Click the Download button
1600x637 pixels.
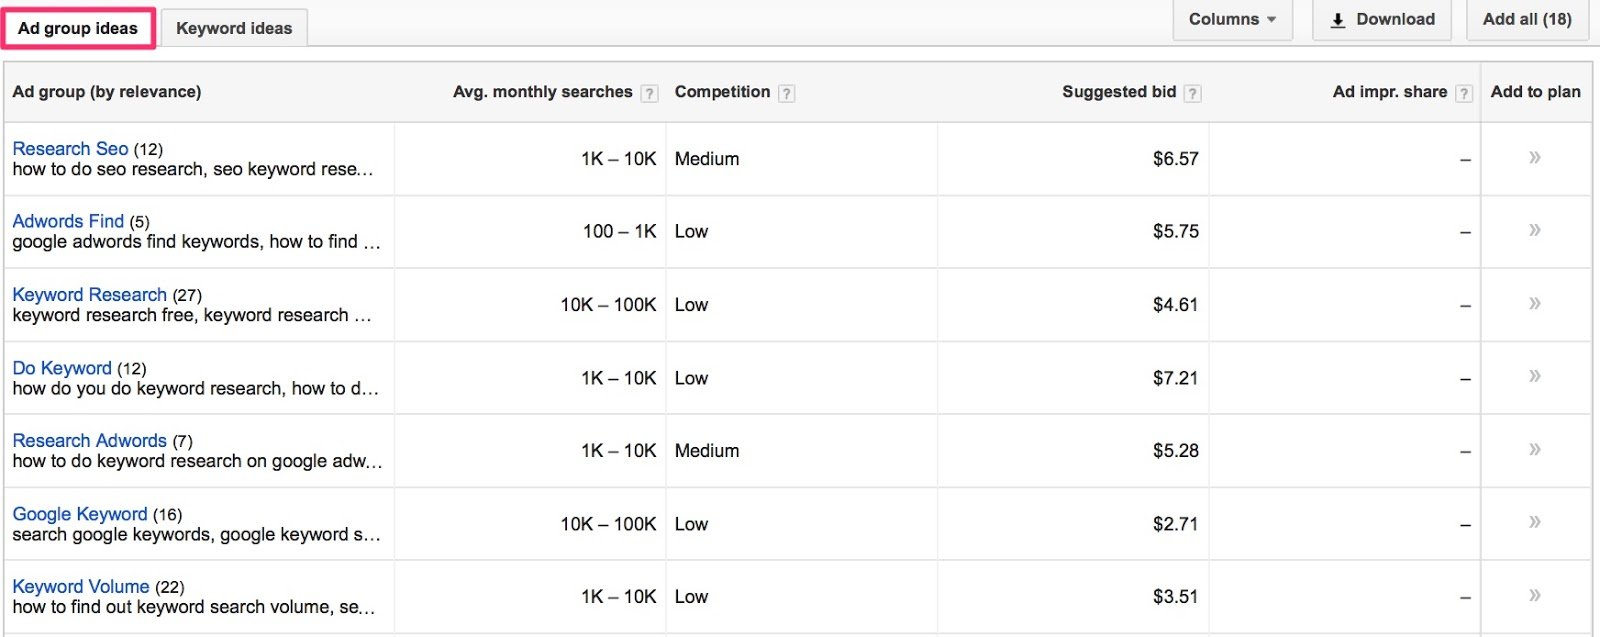point(1382,19)
